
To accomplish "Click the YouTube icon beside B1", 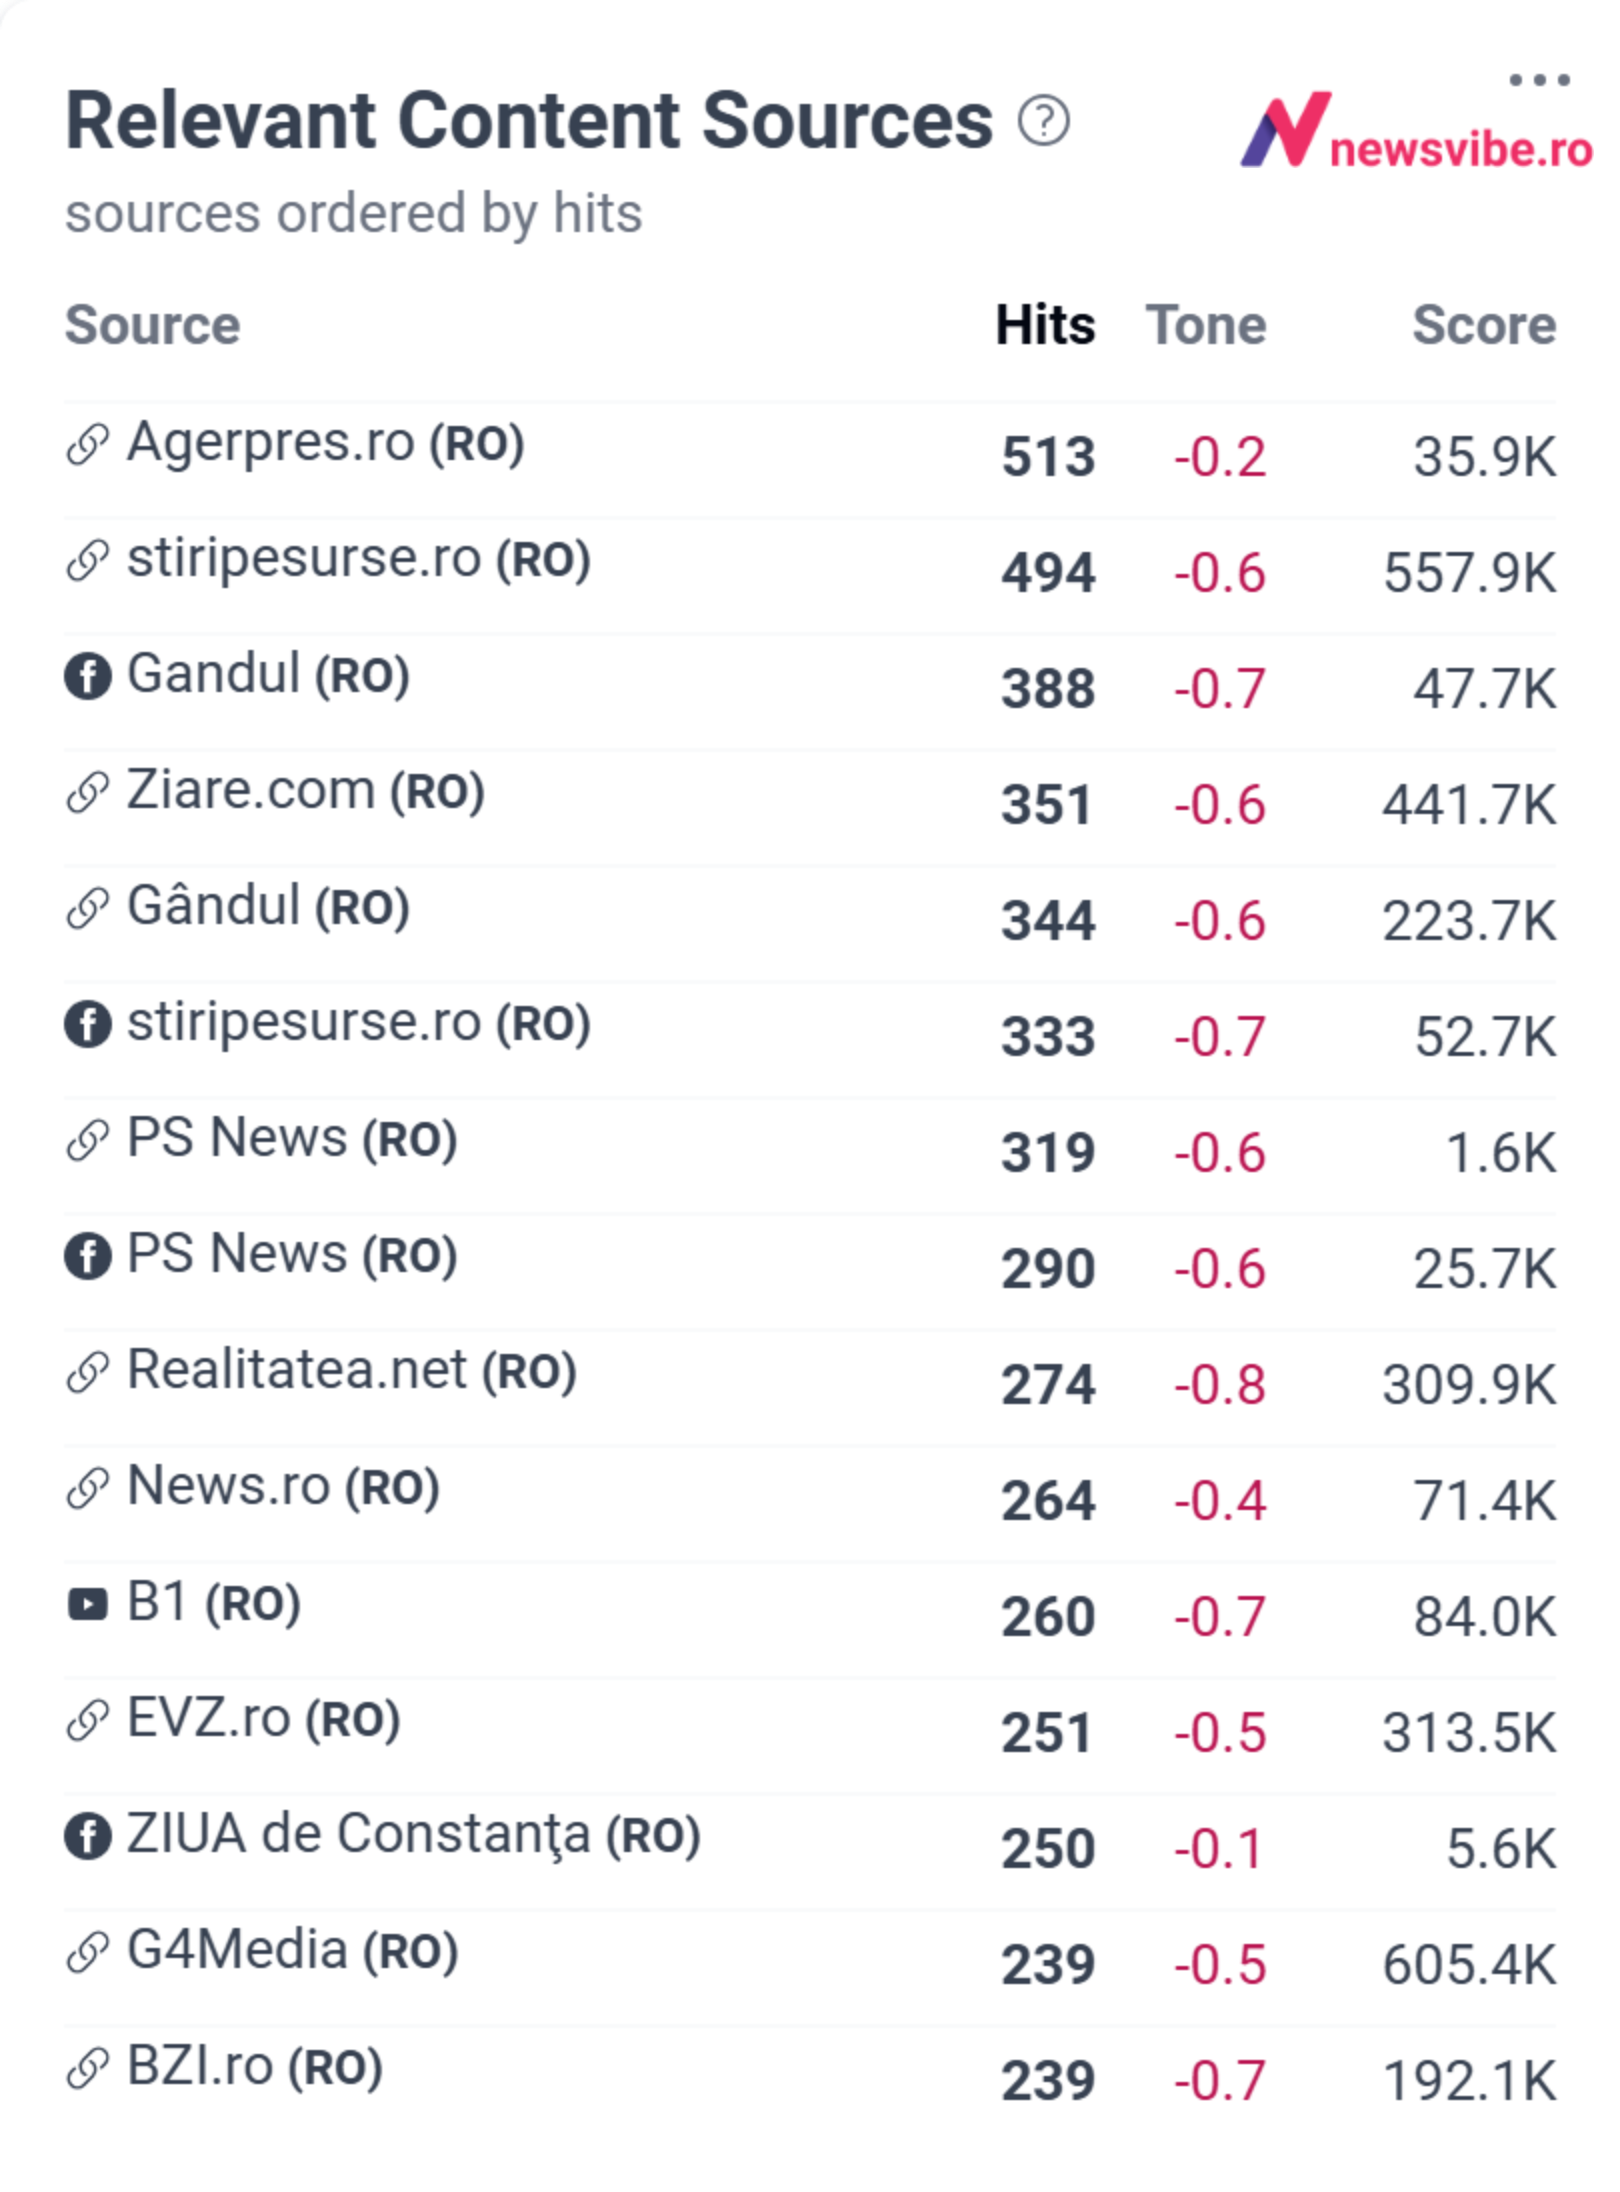I will 88,1604.
